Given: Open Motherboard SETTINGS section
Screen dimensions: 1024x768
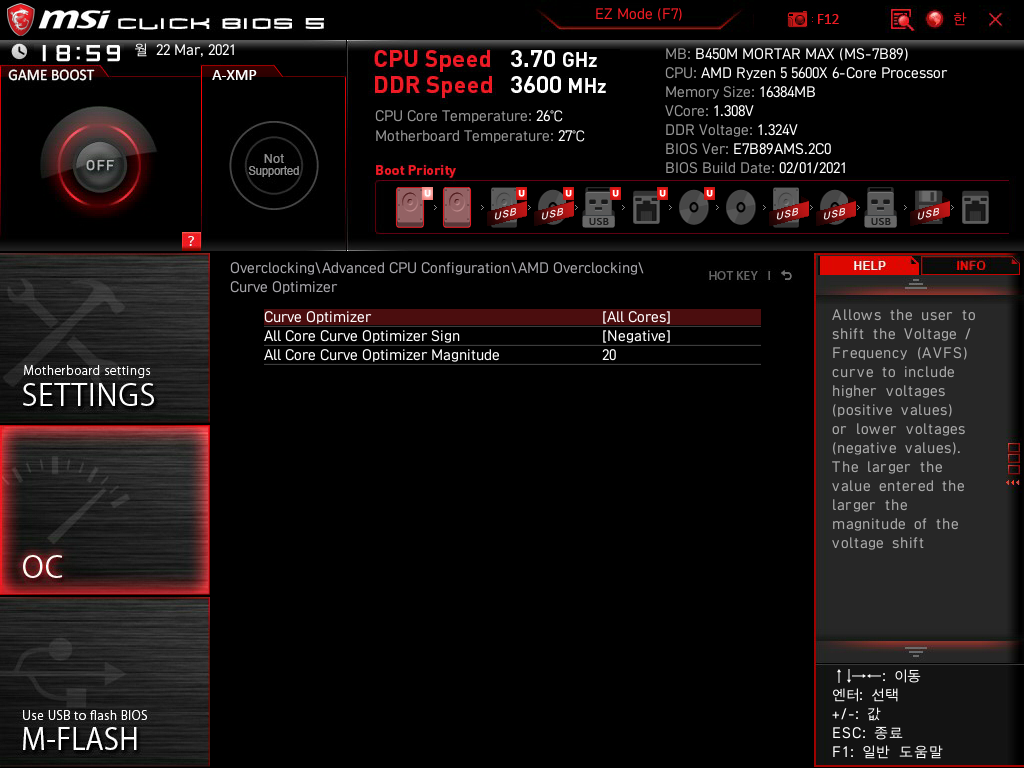Looking at the screenshot, I should (104, 338).
